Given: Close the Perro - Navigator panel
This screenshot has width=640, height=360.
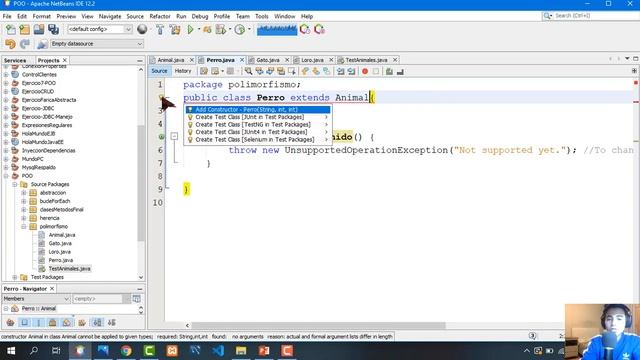Looking at the screenshot, I should pyautogui.click(x=52, y=289).
